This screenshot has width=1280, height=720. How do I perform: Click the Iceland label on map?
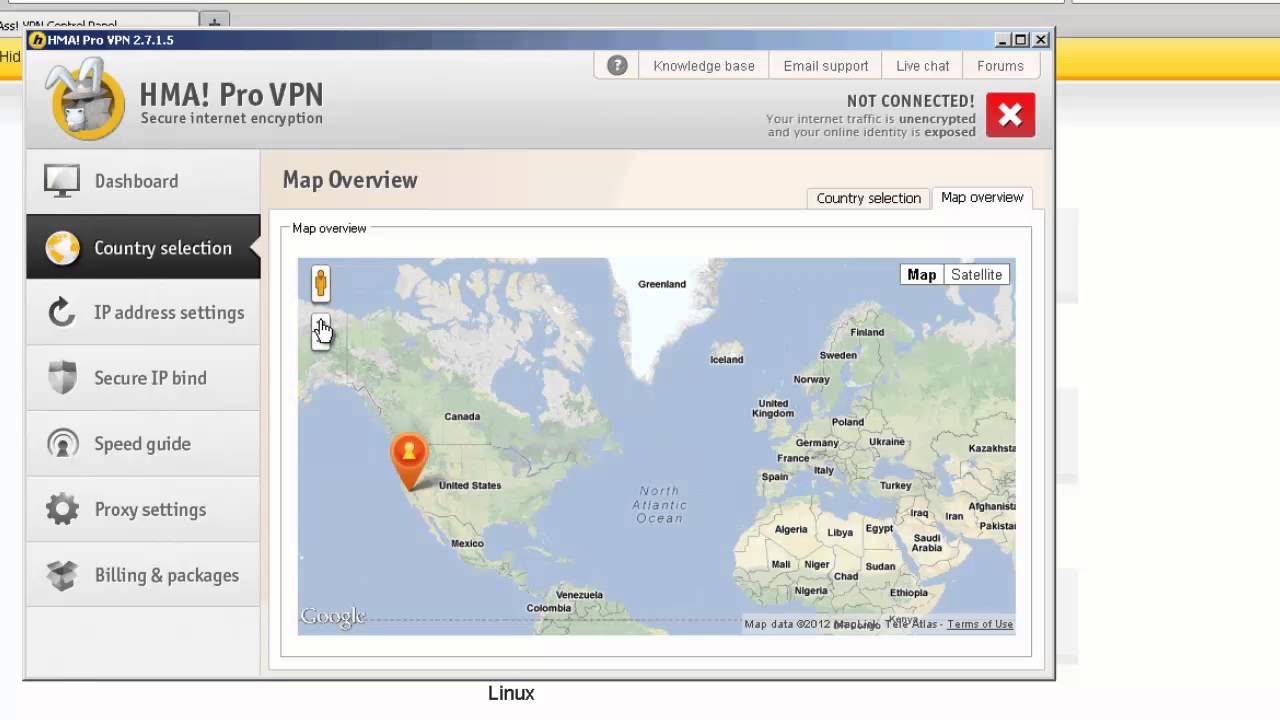(727, 360)
